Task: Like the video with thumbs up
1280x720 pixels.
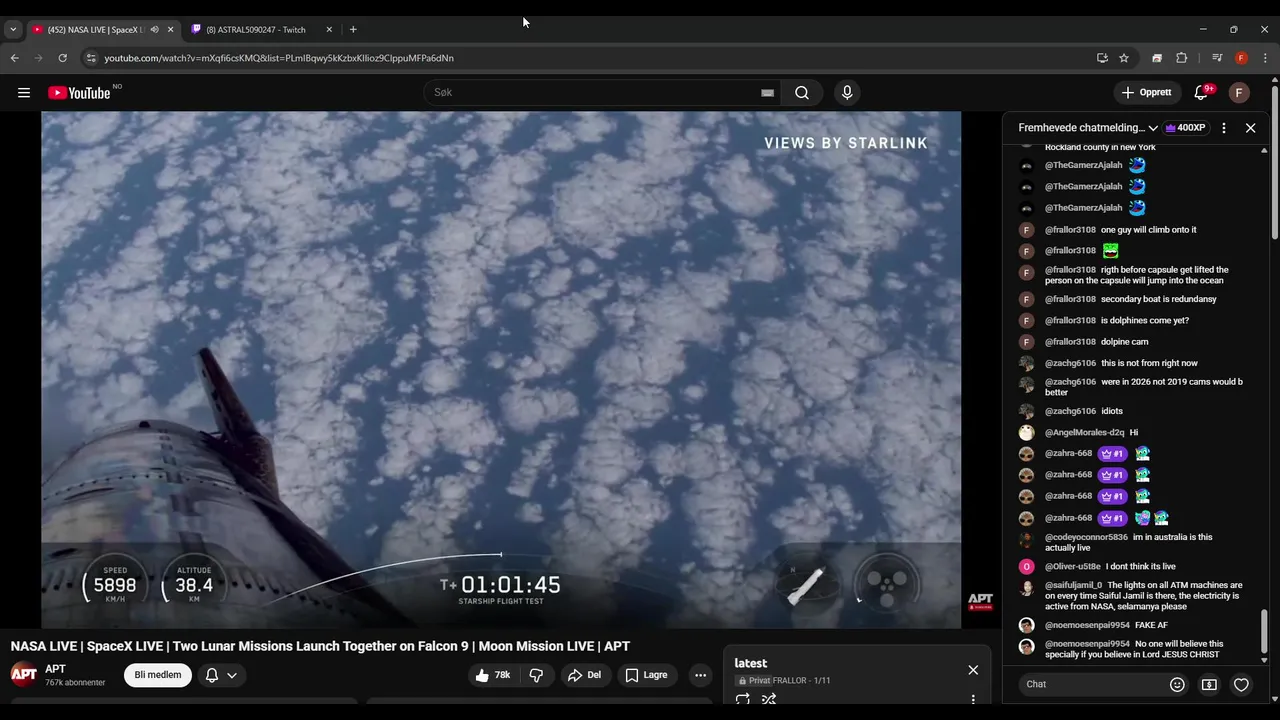Action: 493,675
